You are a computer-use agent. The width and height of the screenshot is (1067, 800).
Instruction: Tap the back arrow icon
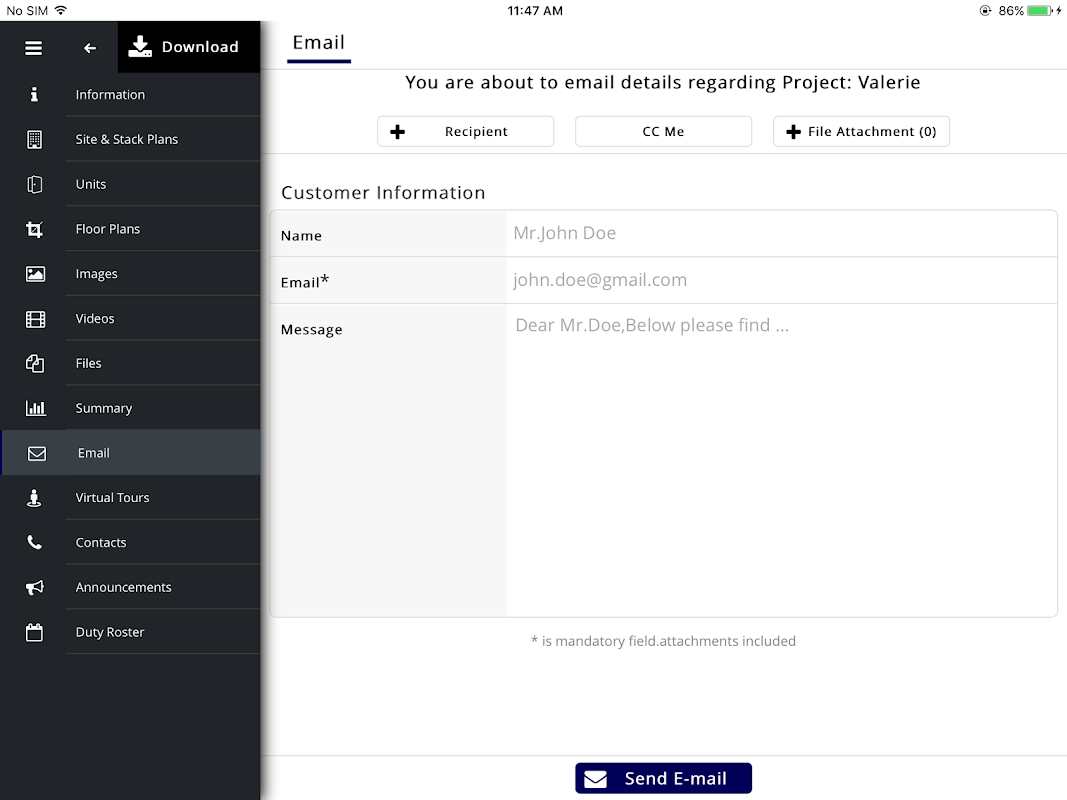pyautogui.click(x=90, y=48)
